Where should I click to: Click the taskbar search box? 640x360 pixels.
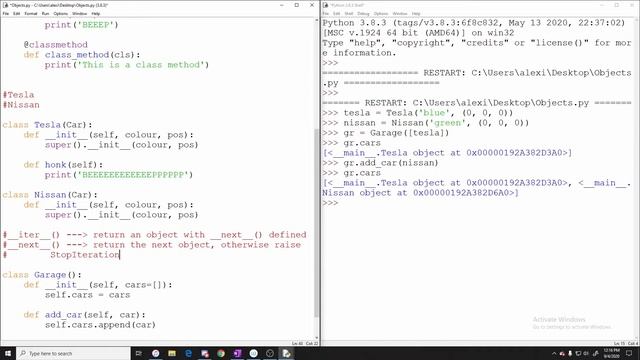click(x=73, y=353)
